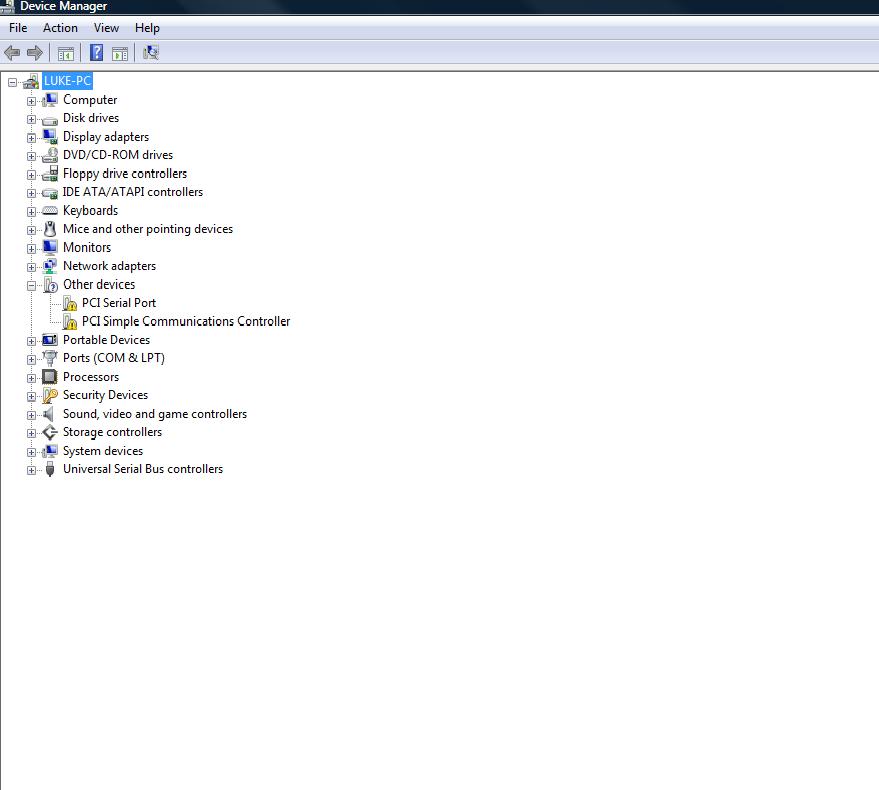Select the Security Devices category
The height and width of the screenshot is (790, 879).
click(x=105, y=394)
